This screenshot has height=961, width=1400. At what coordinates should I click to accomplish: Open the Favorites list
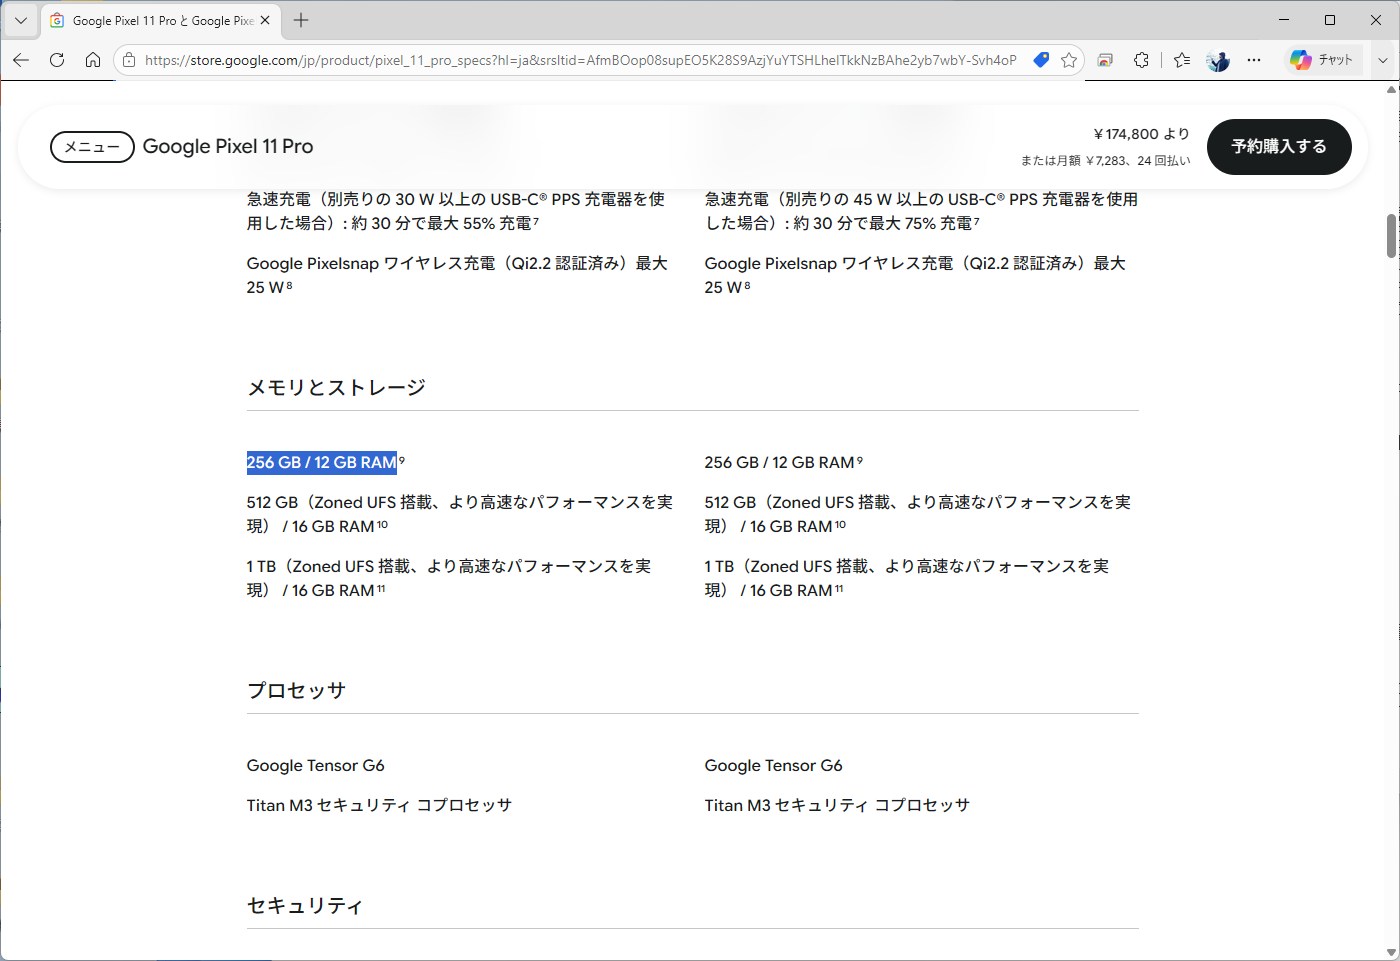click(x=1182, y=60)
